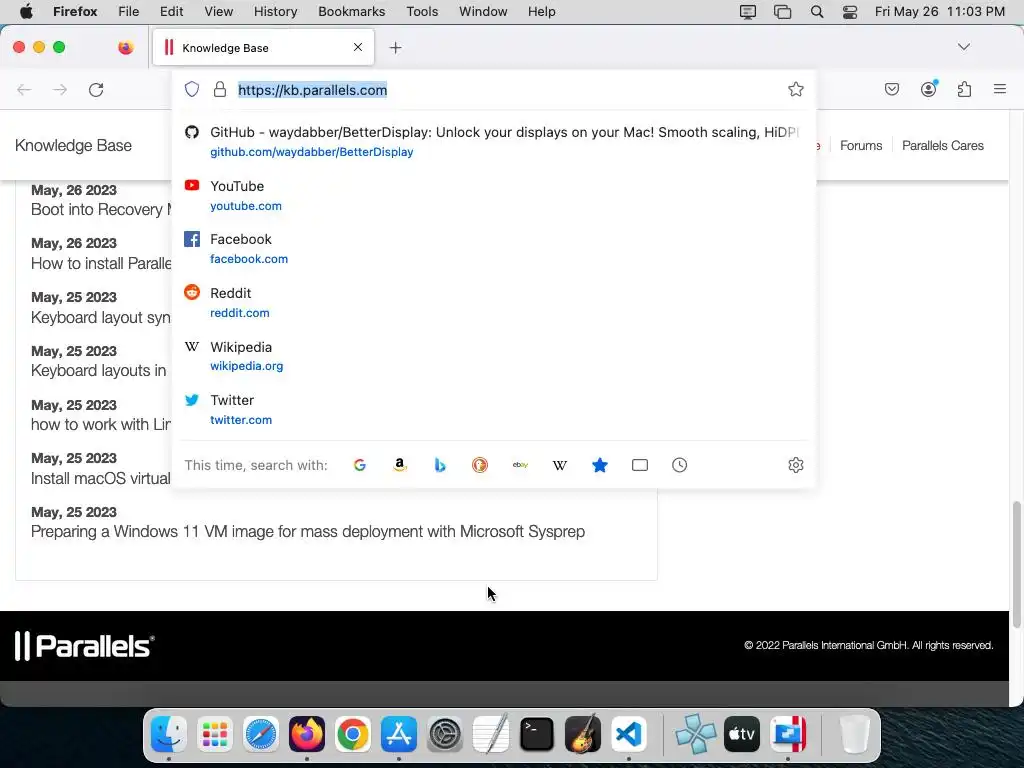This screenshot has height=768, width=1024.
Task: Open the Twitter suggestion
Action: [494, 409]
